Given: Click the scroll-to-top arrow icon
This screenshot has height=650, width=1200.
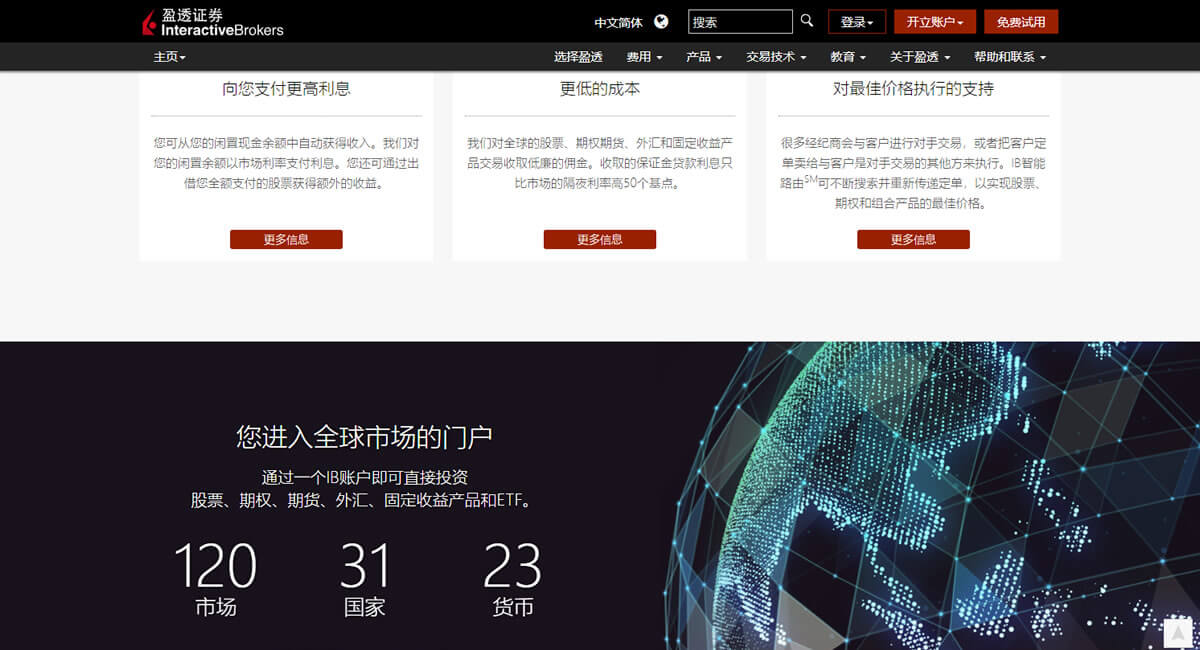Looking at the screenshot, I should 1179,632.
